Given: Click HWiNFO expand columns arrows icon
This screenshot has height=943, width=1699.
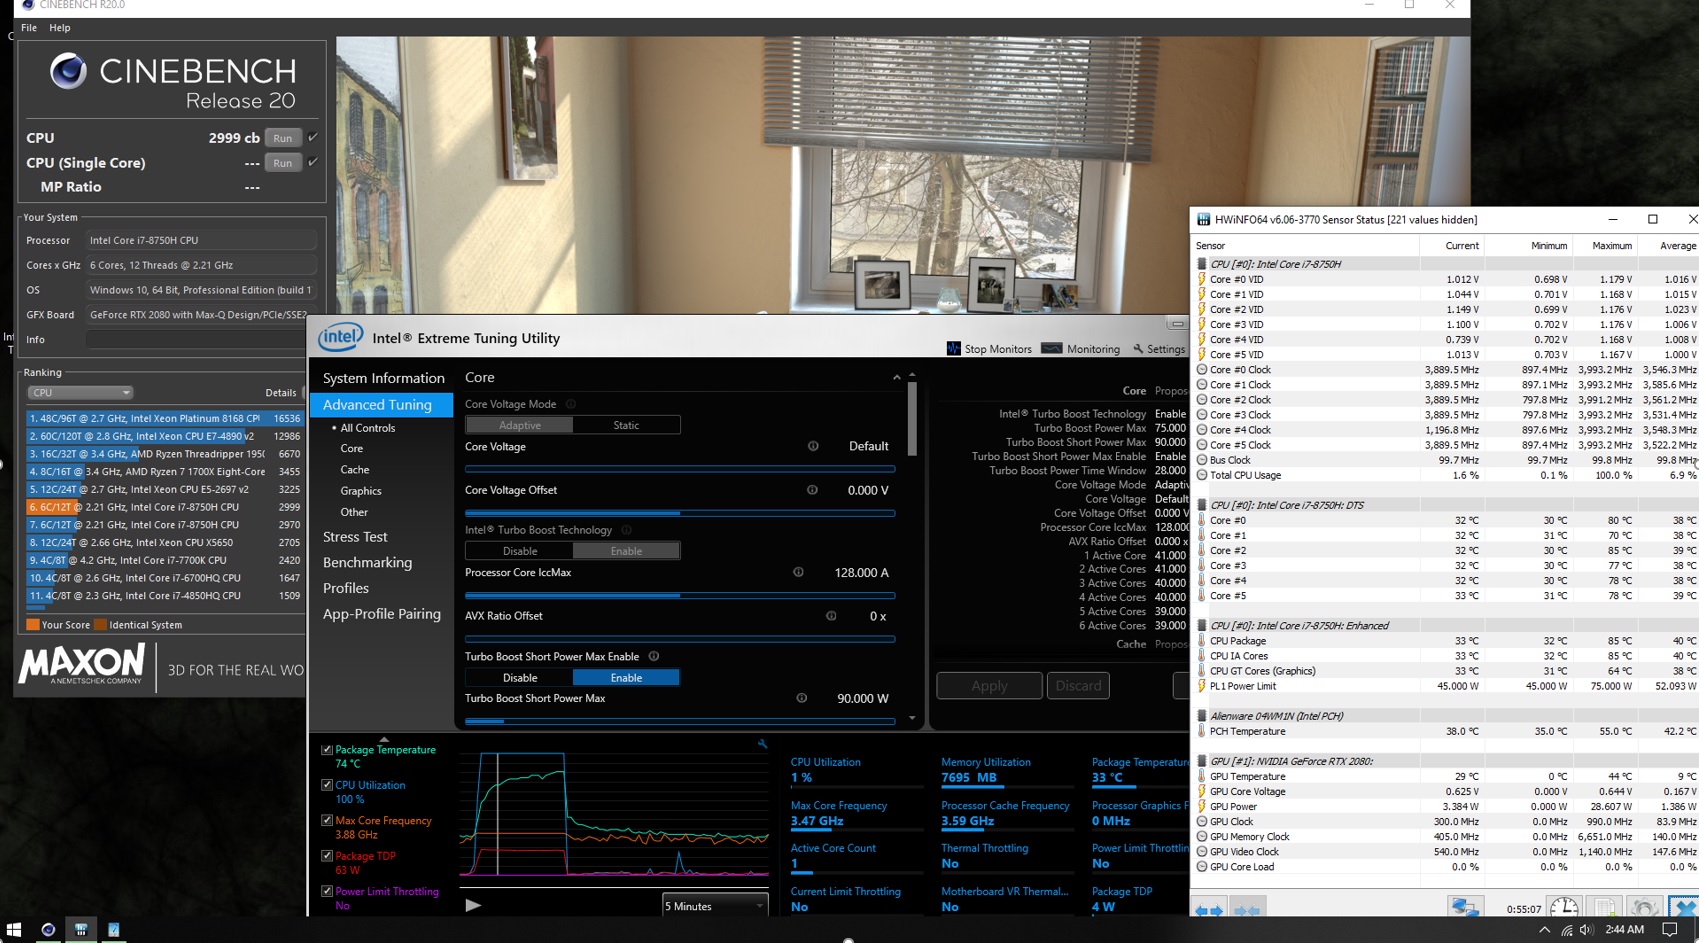Looking at the screenshot, I should click(x=1209, y=910).
